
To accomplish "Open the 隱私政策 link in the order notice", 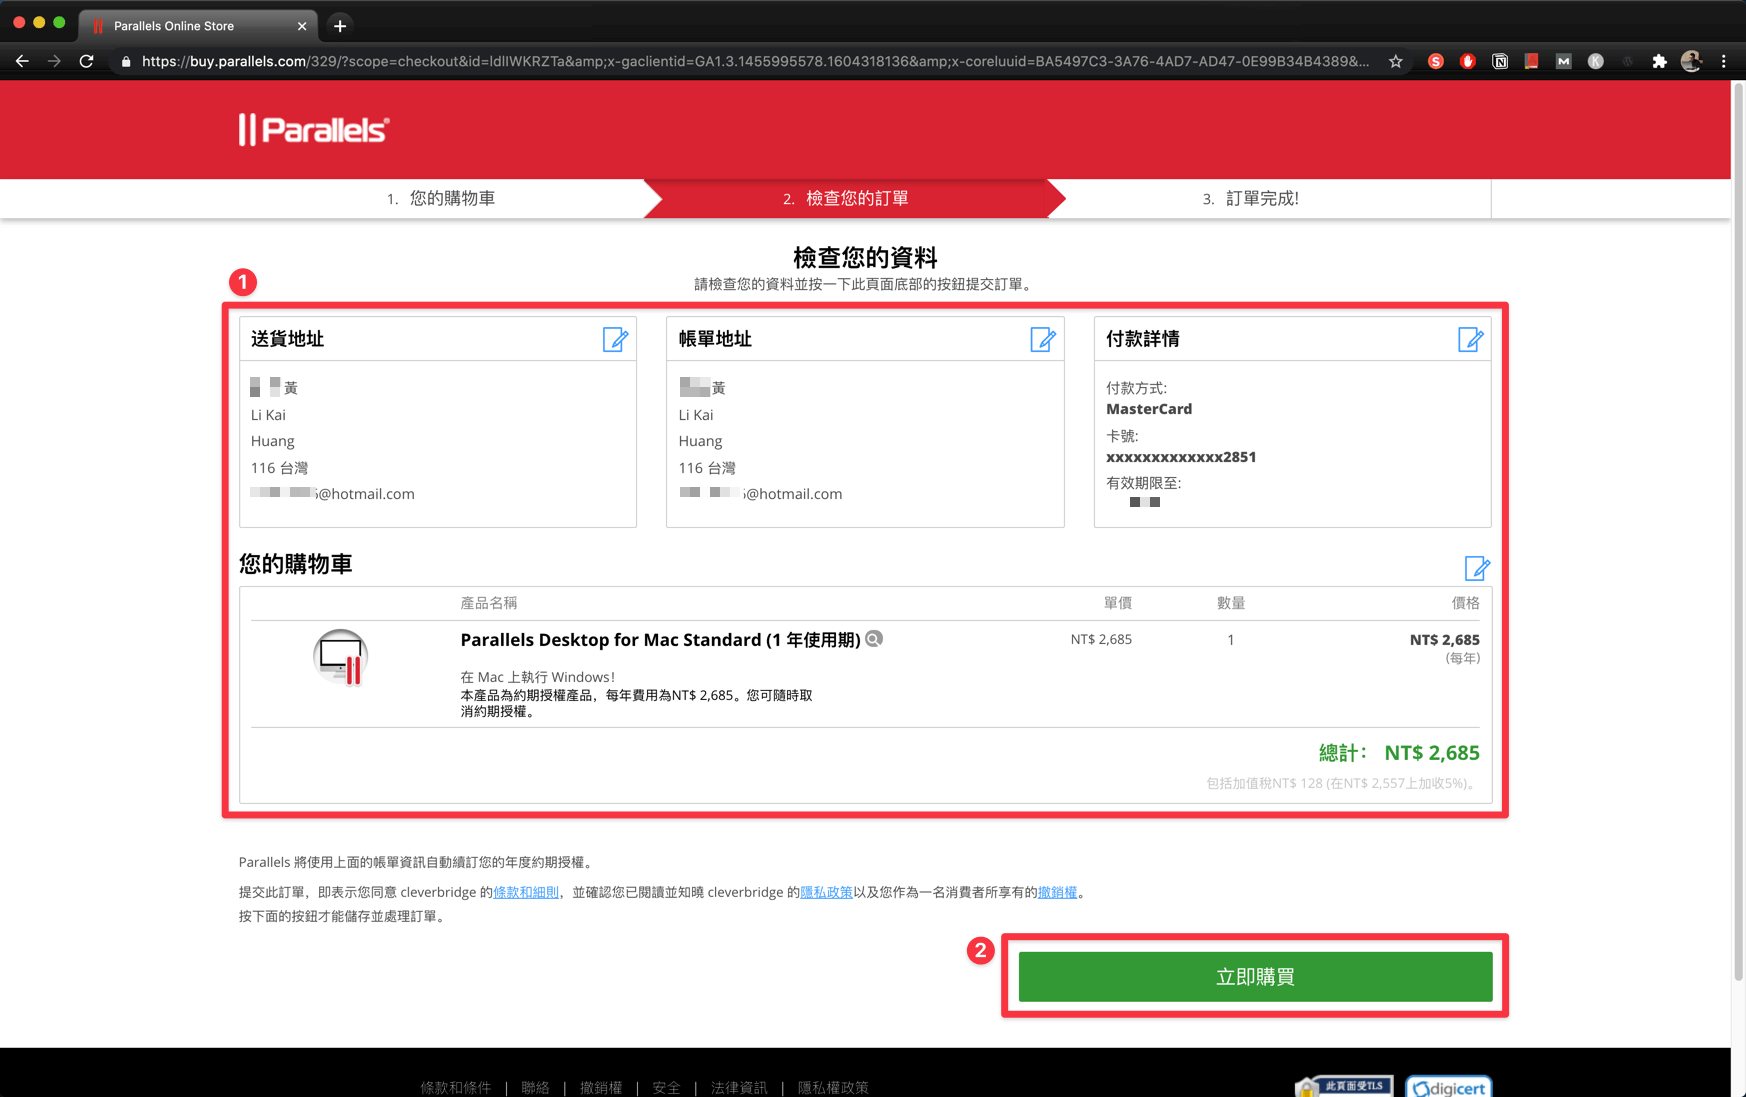I will (x=826, y=892).
